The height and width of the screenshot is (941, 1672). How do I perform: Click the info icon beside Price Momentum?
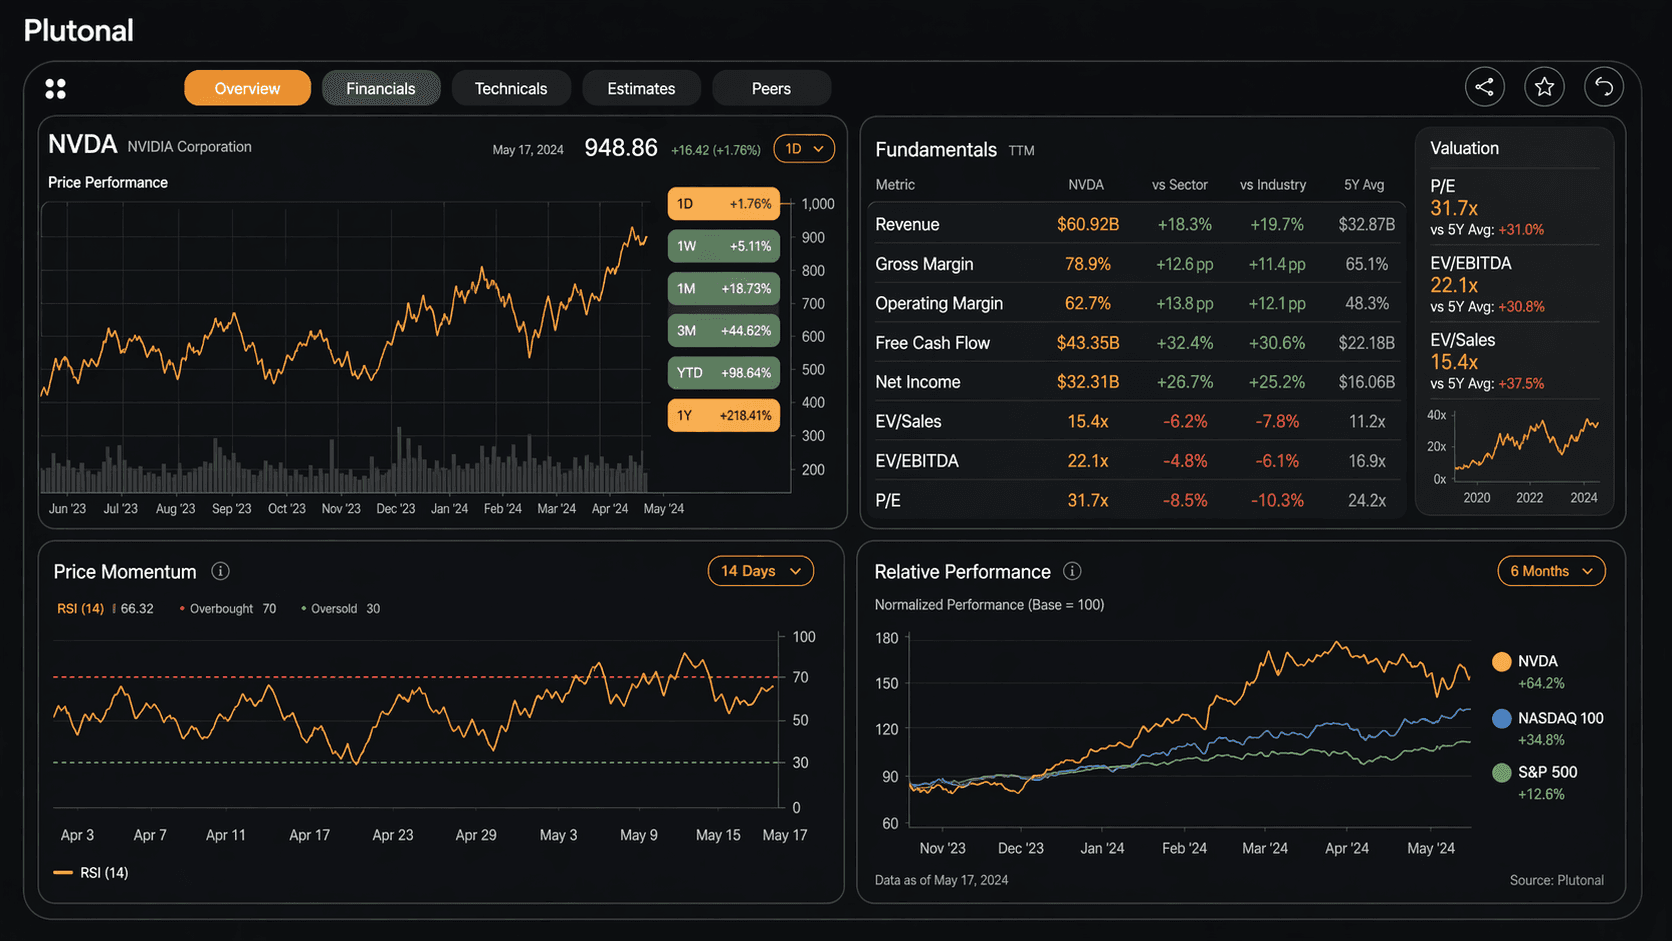tap(220, 571)
